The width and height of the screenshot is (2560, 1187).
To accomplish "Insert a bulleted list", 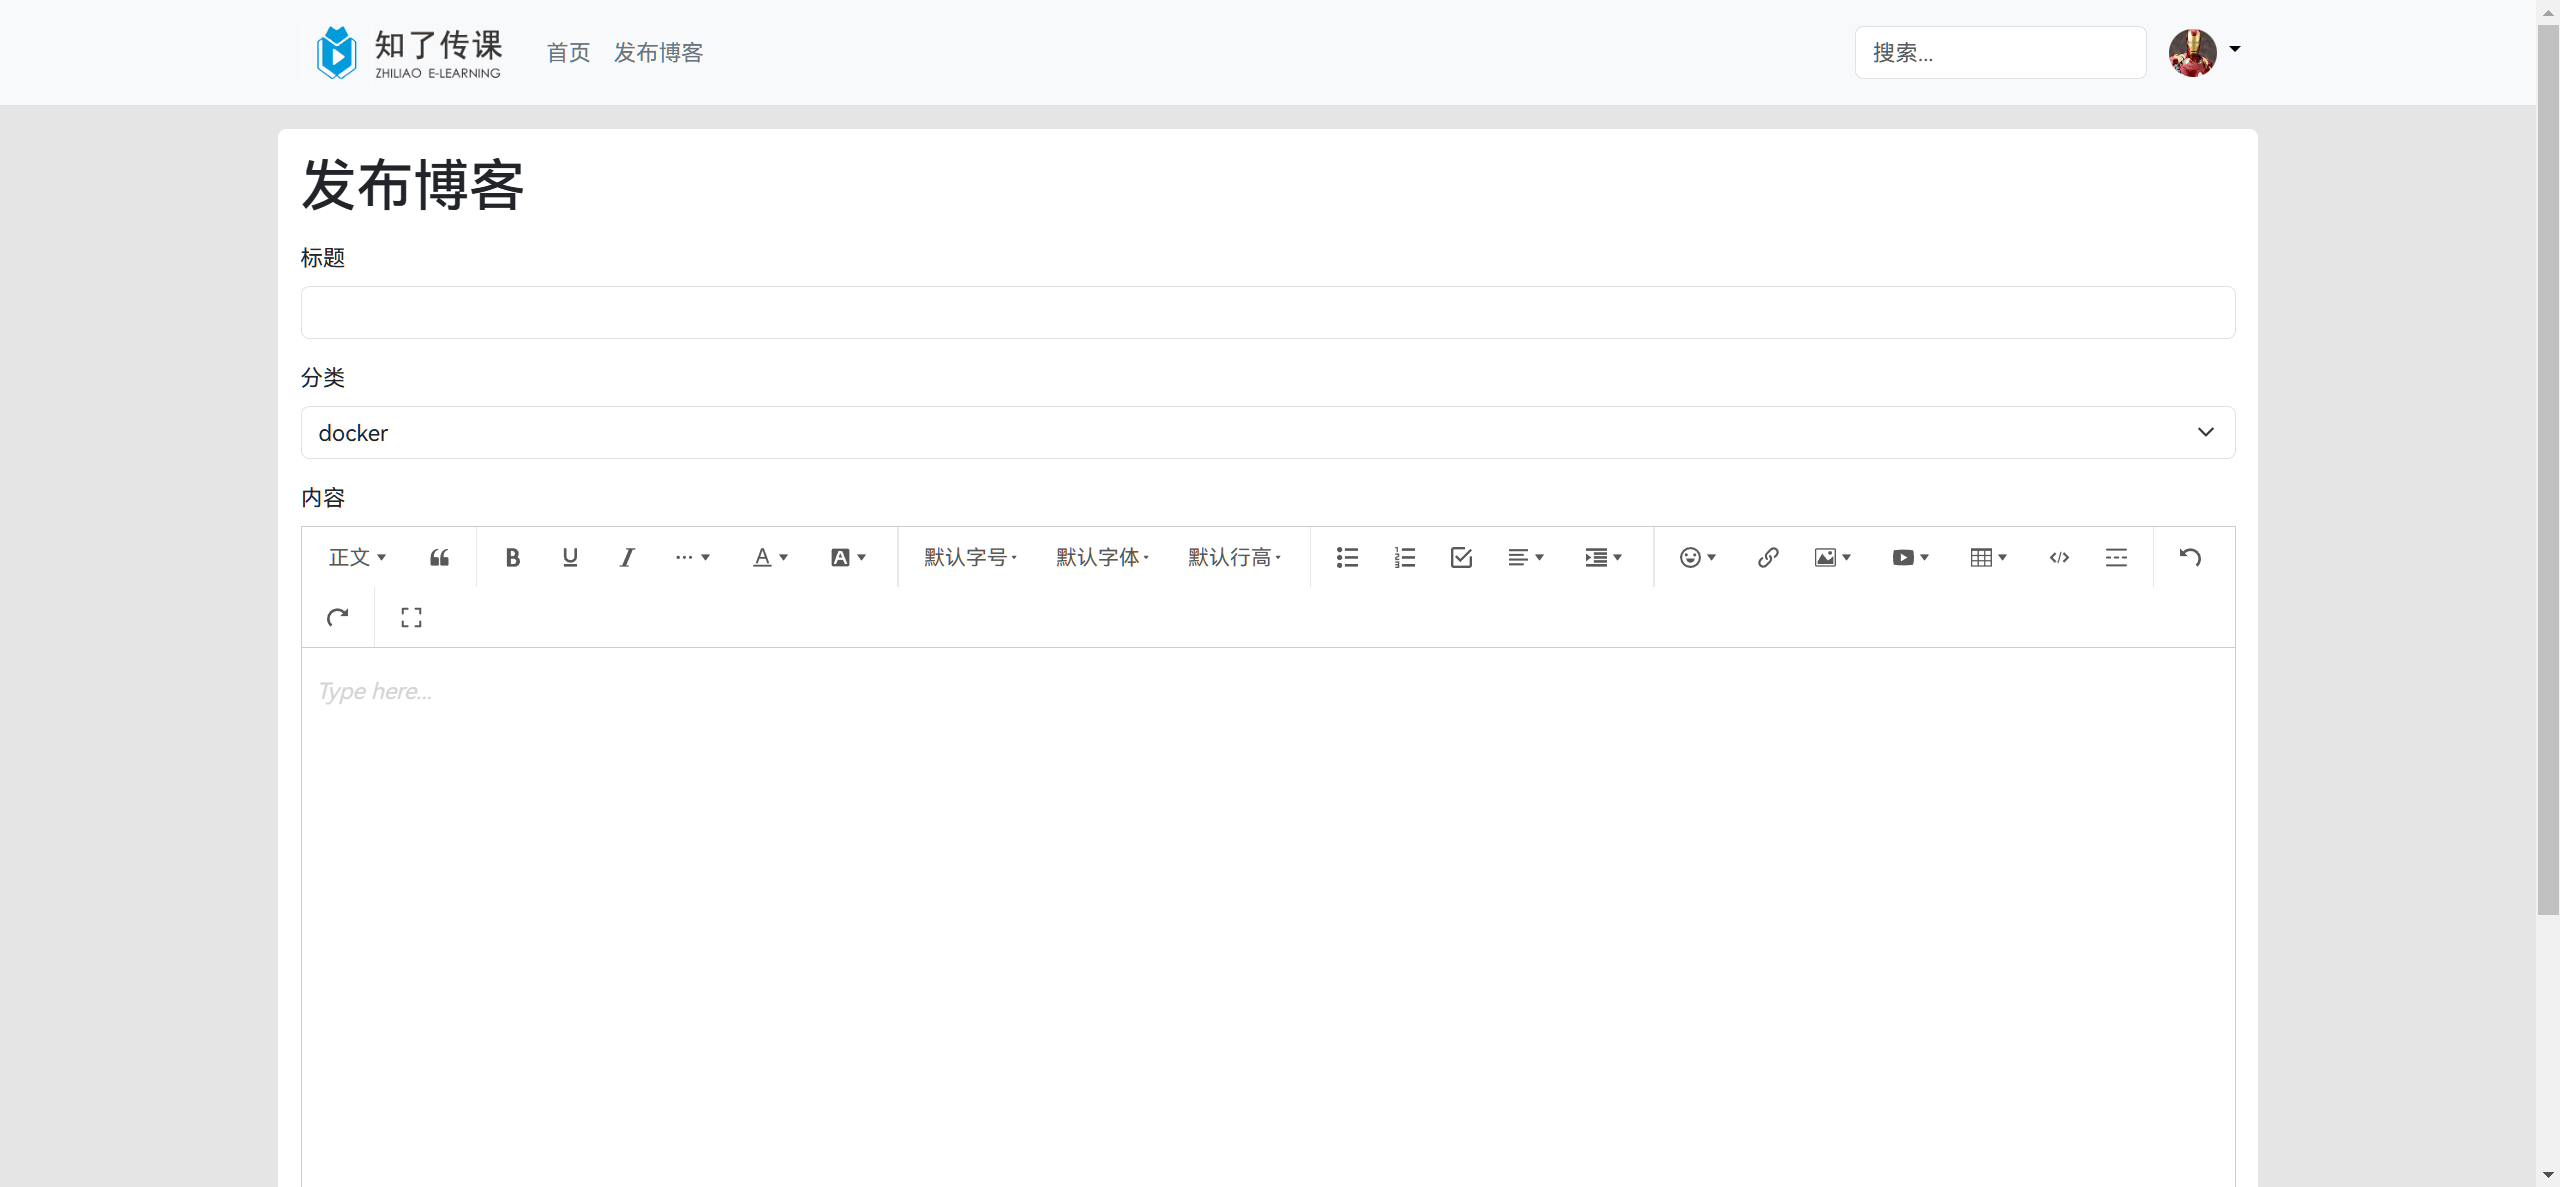I will (1347, 557).
